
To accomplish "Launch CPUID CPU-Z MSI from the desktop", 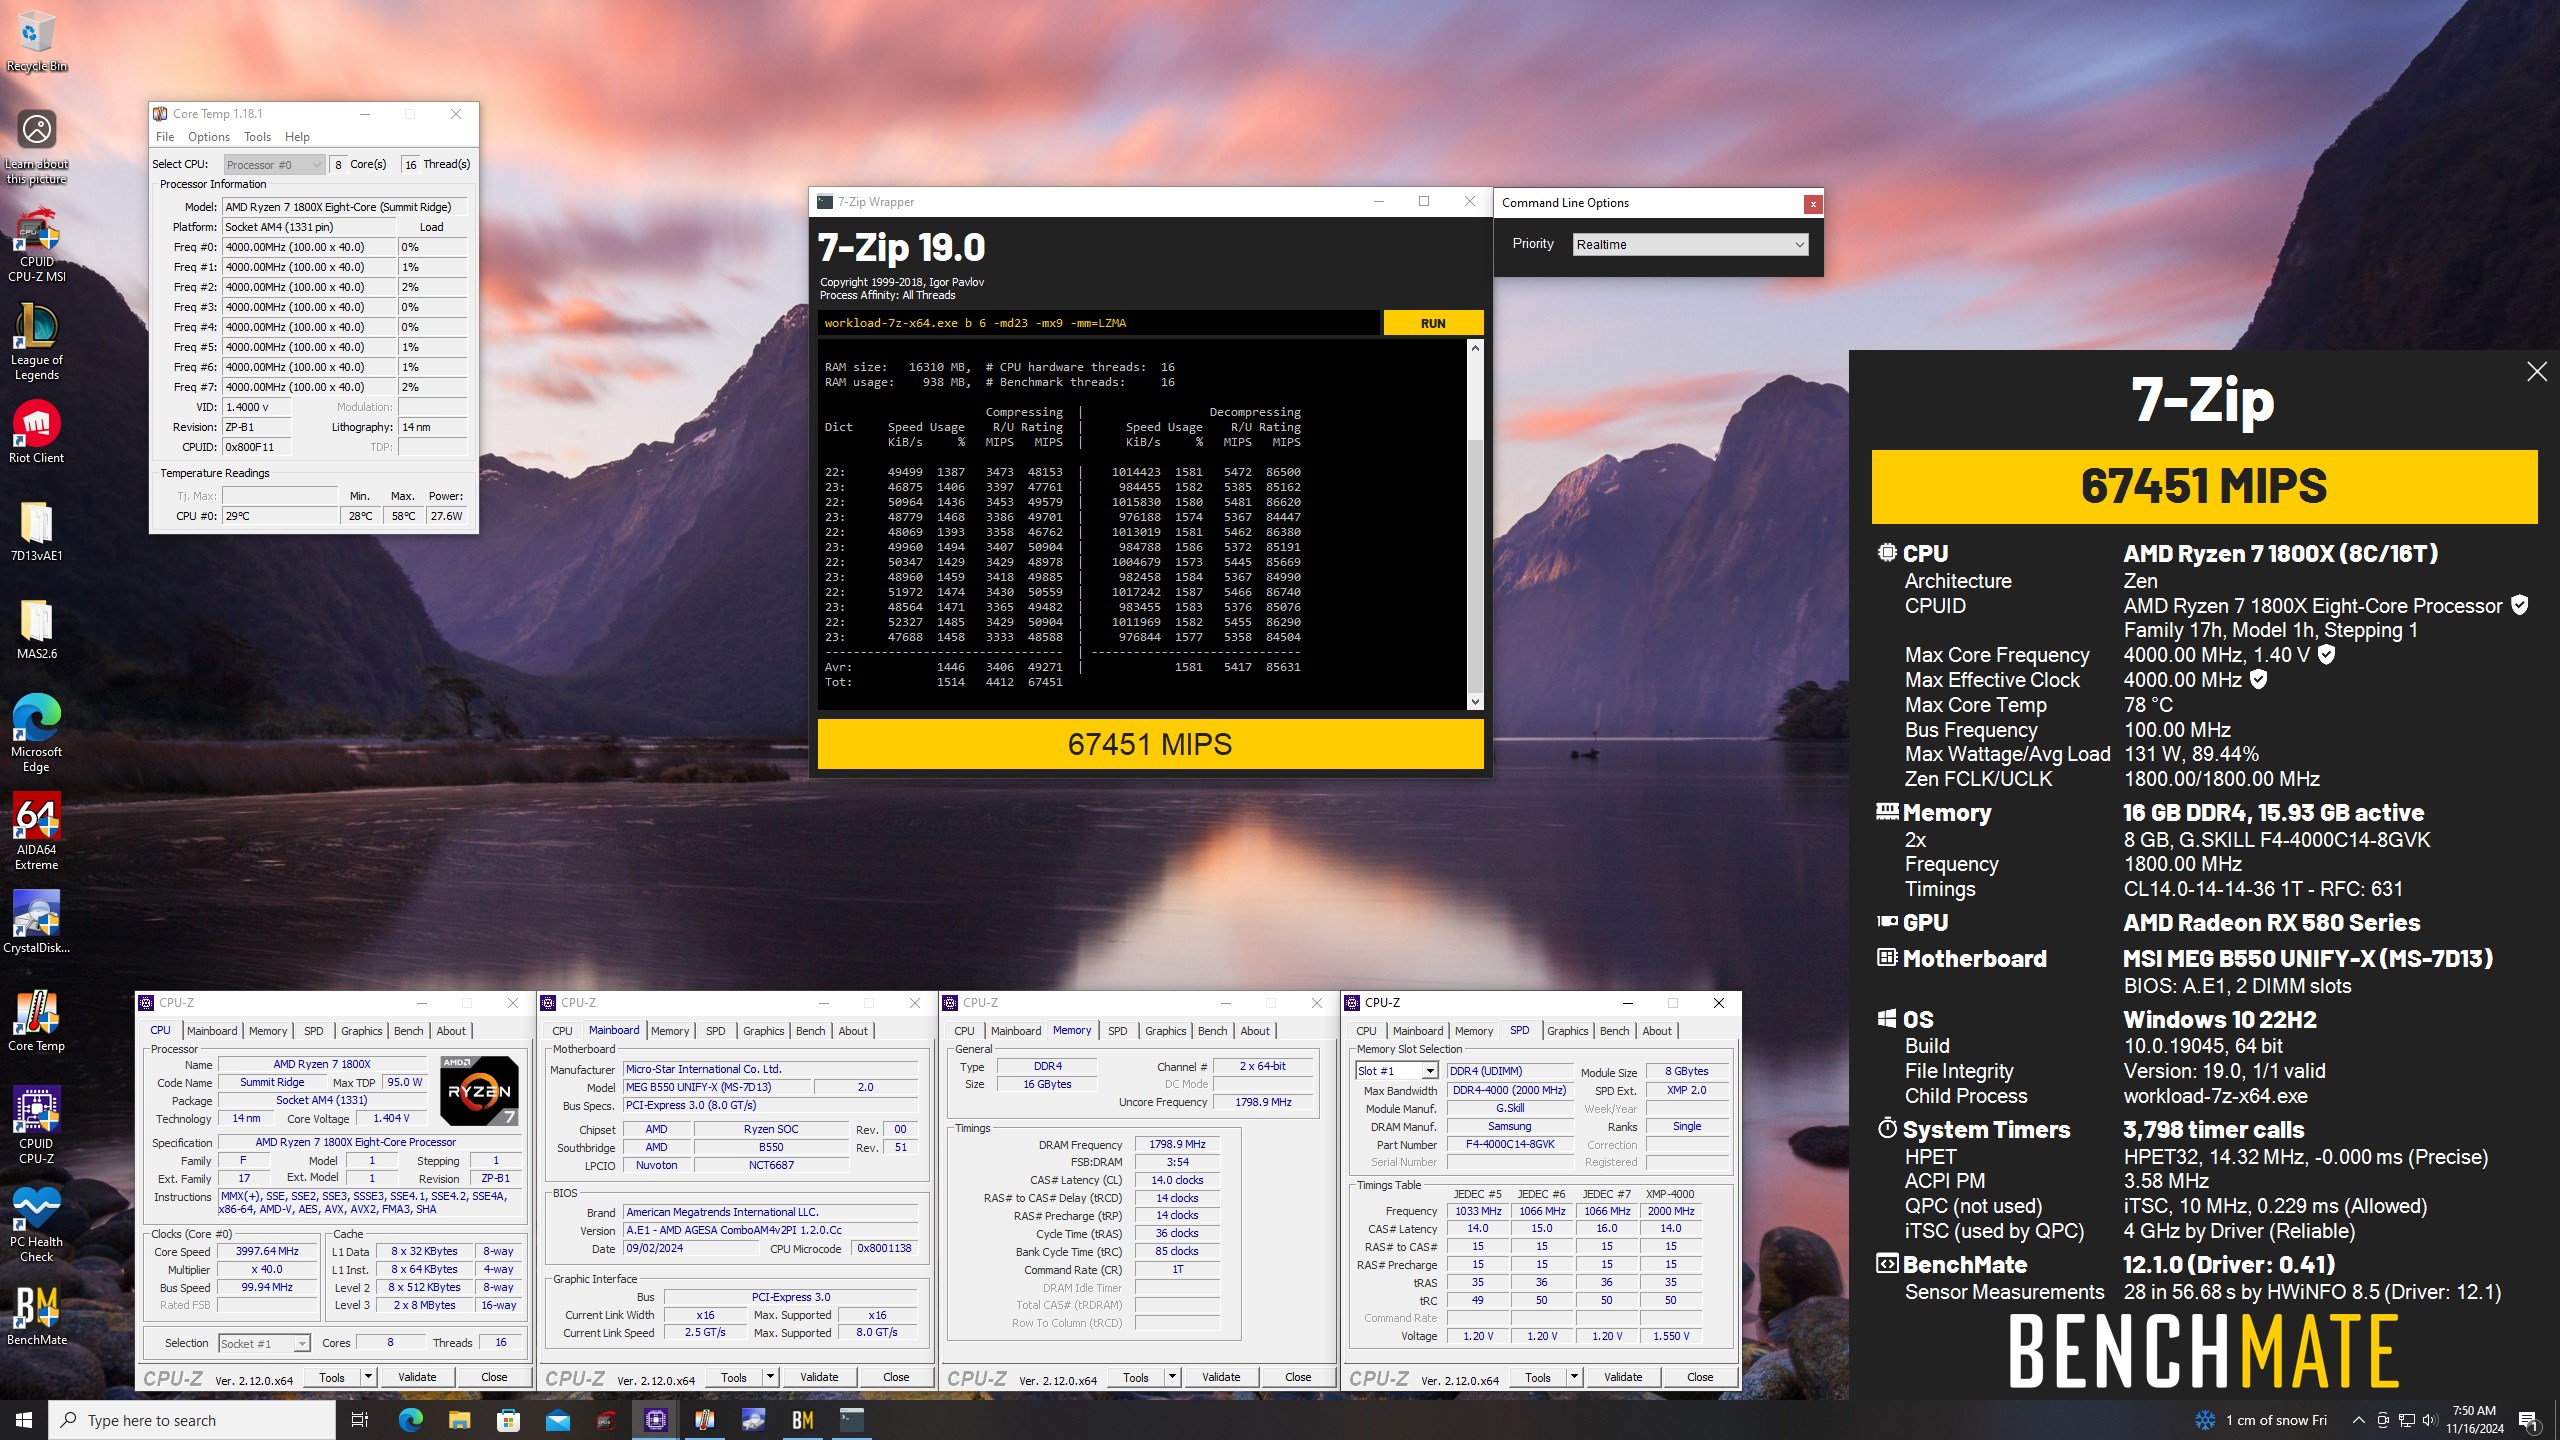I will pyautogui.click(x=37, y=245).
